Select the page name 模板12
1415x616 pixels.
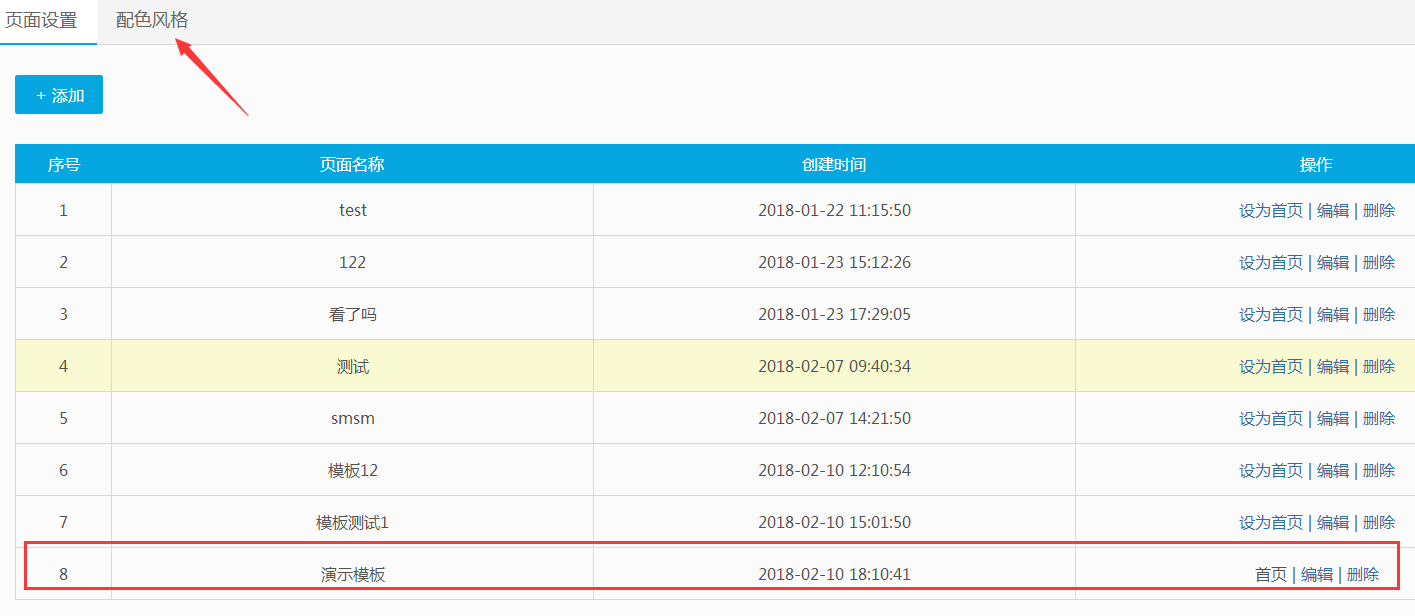[x=352, y=470]
